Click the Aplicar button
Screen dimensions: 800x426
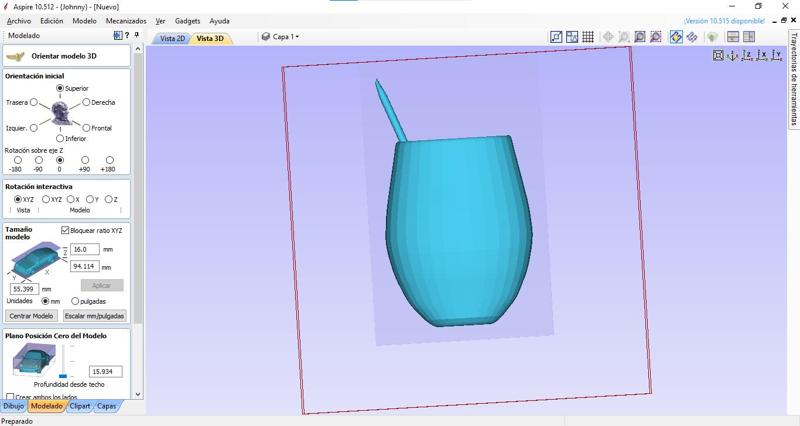pyautogui.click(x=102, y=285)
